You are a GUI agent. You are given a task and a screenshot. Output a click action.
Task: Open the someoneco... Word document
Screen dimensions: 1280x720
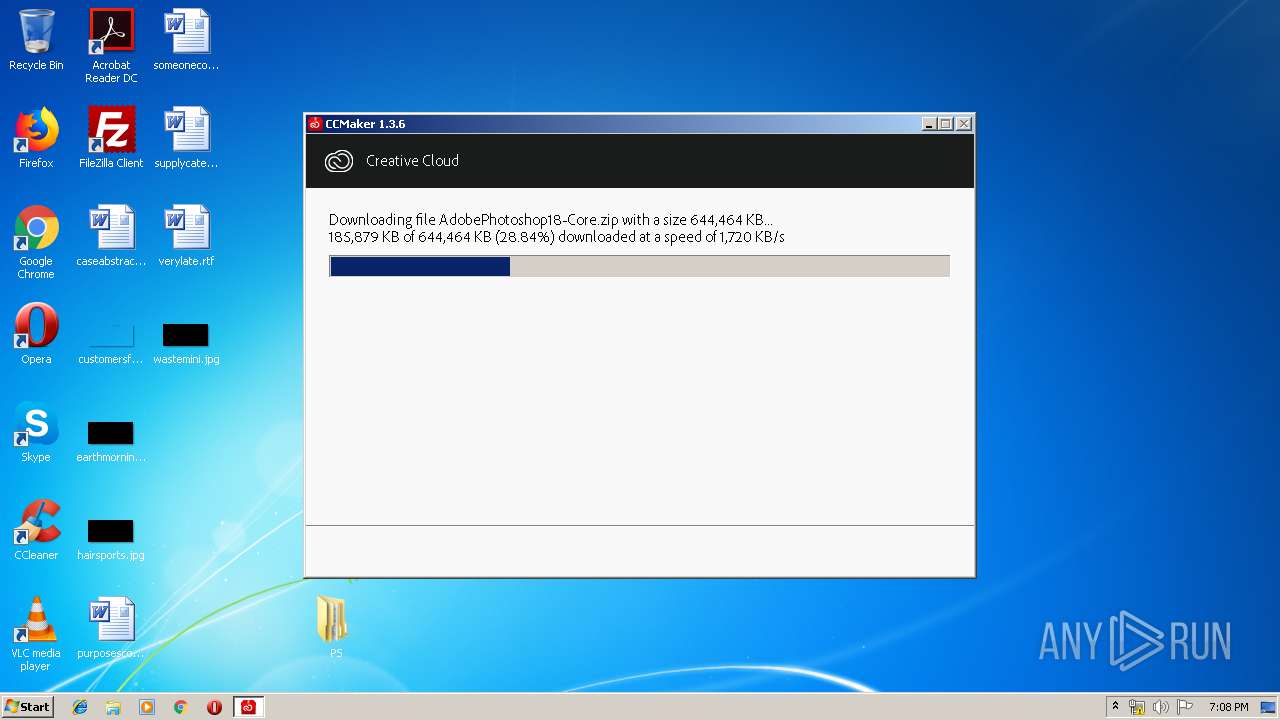tap(186, 40)
